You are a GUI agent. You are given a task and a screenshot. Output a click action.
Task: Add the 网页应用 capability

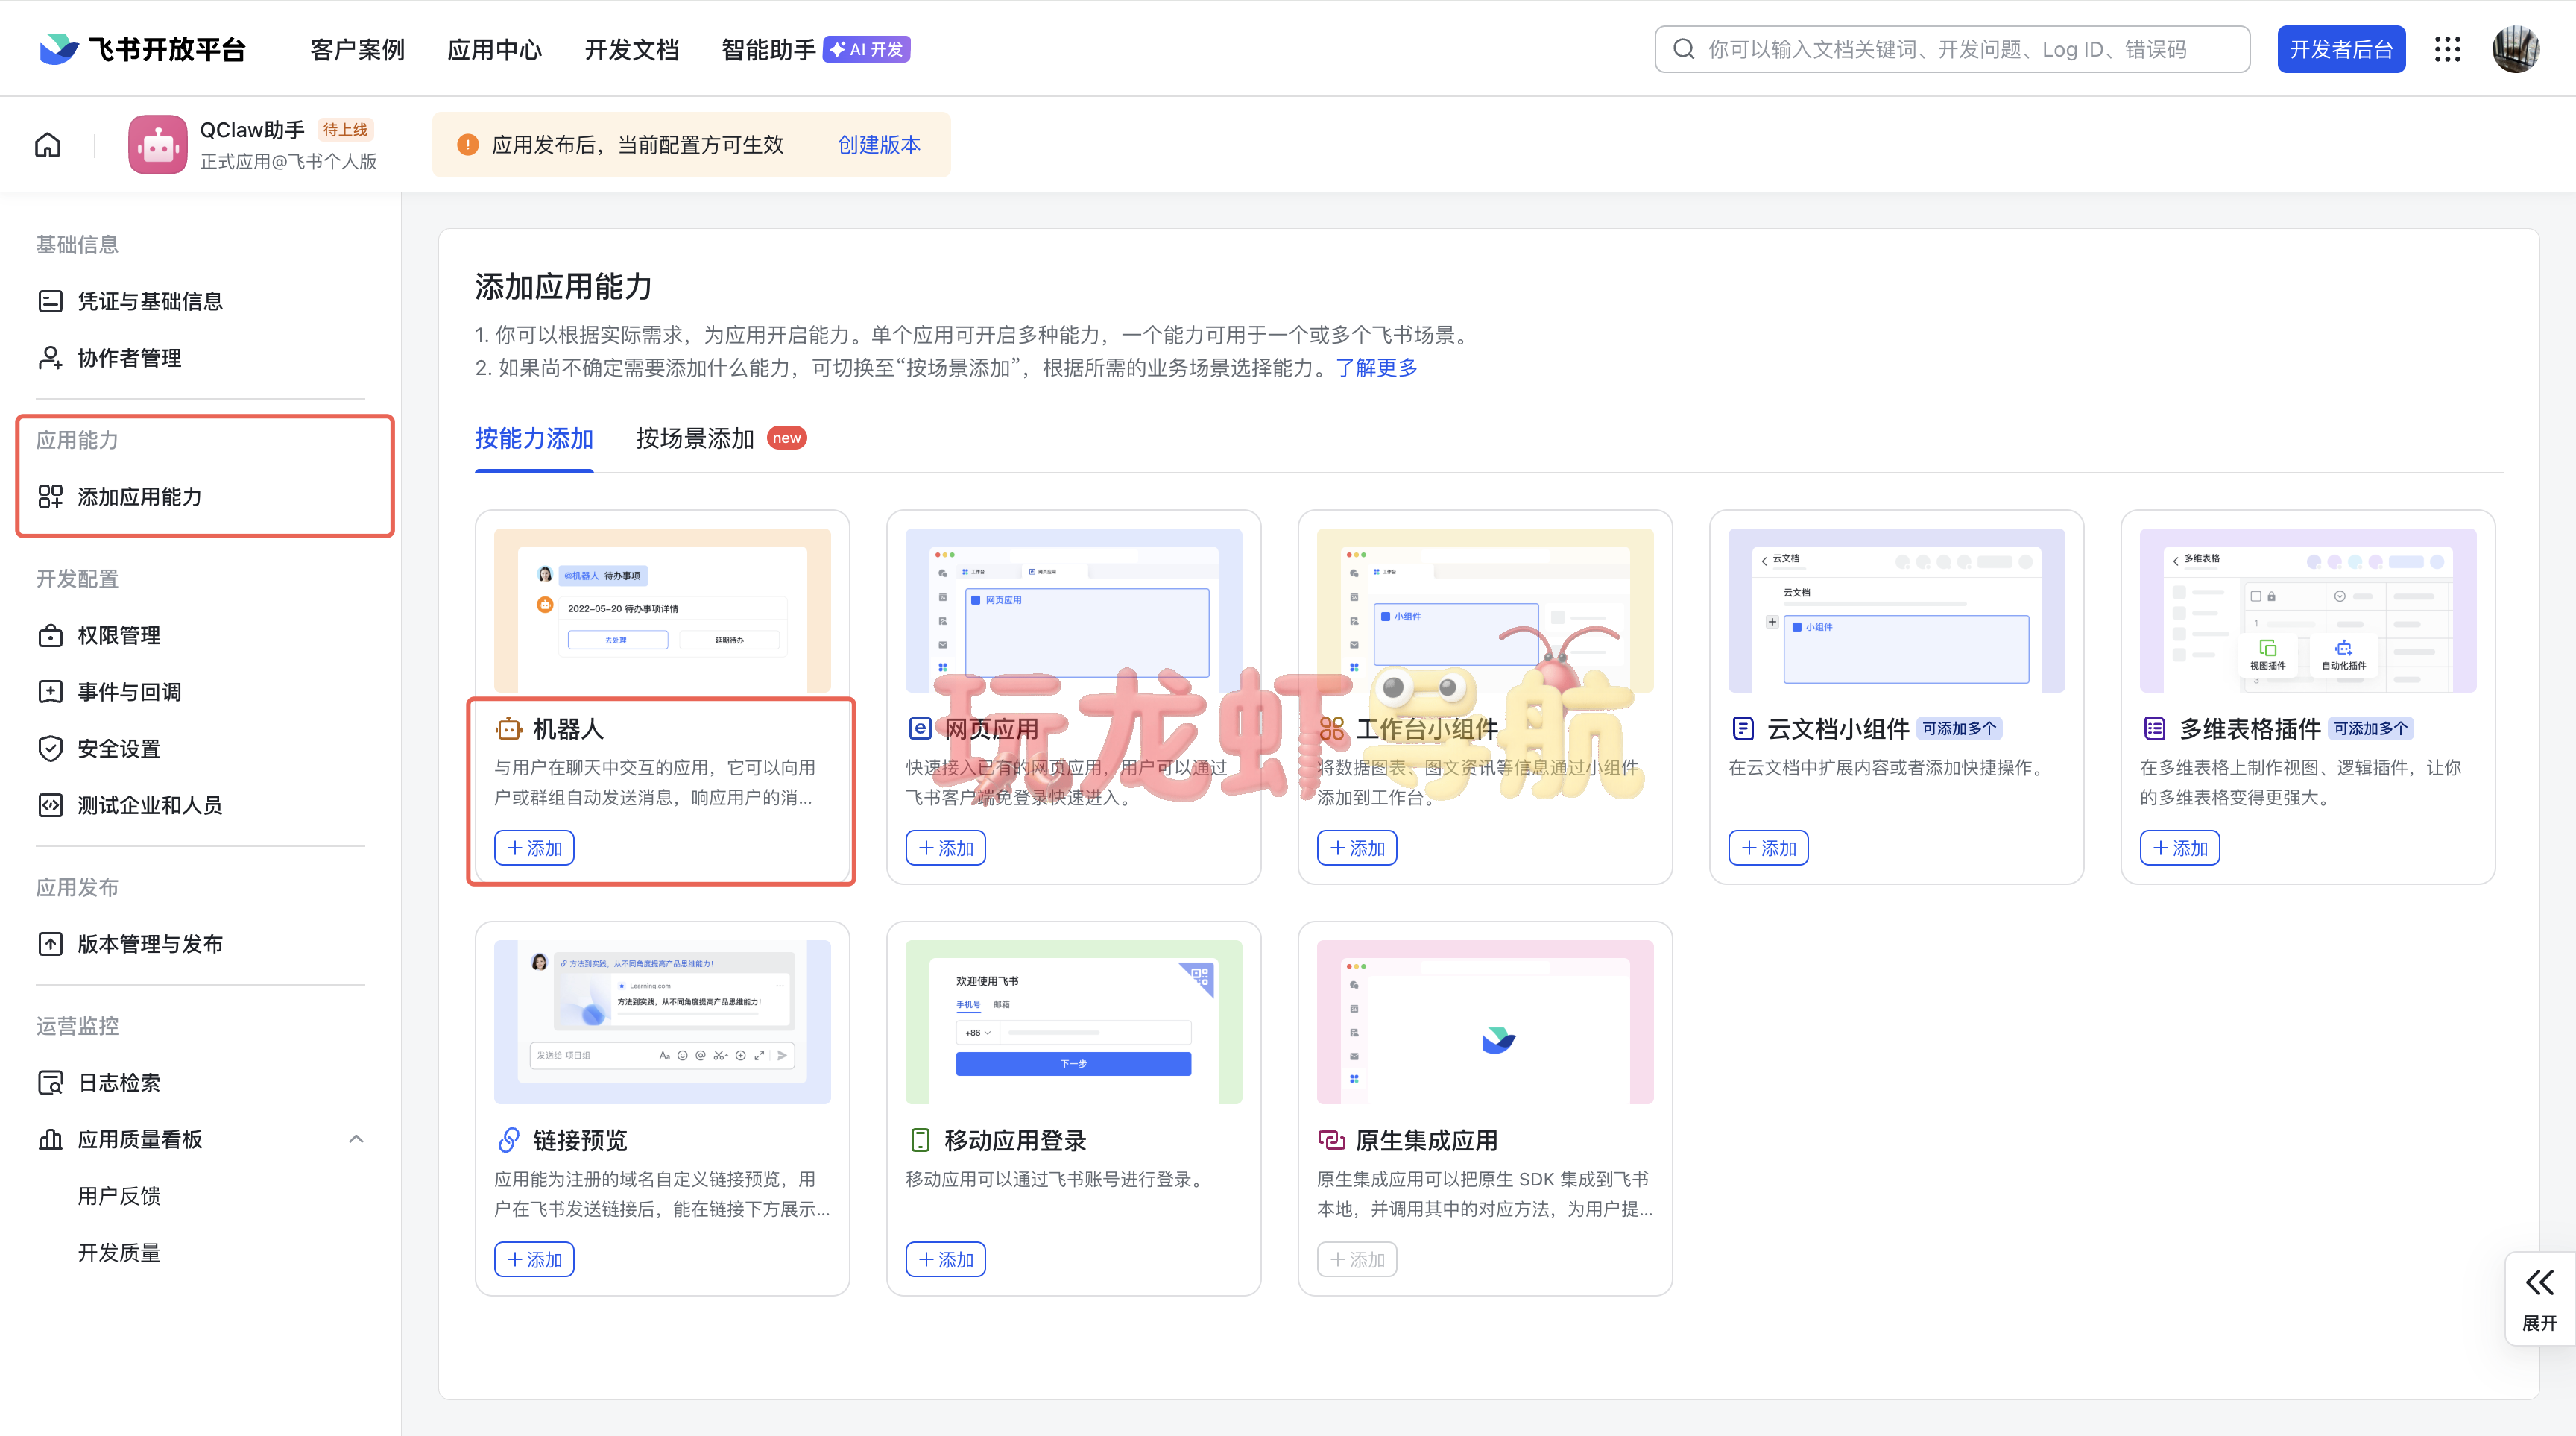tap(945, 848)
